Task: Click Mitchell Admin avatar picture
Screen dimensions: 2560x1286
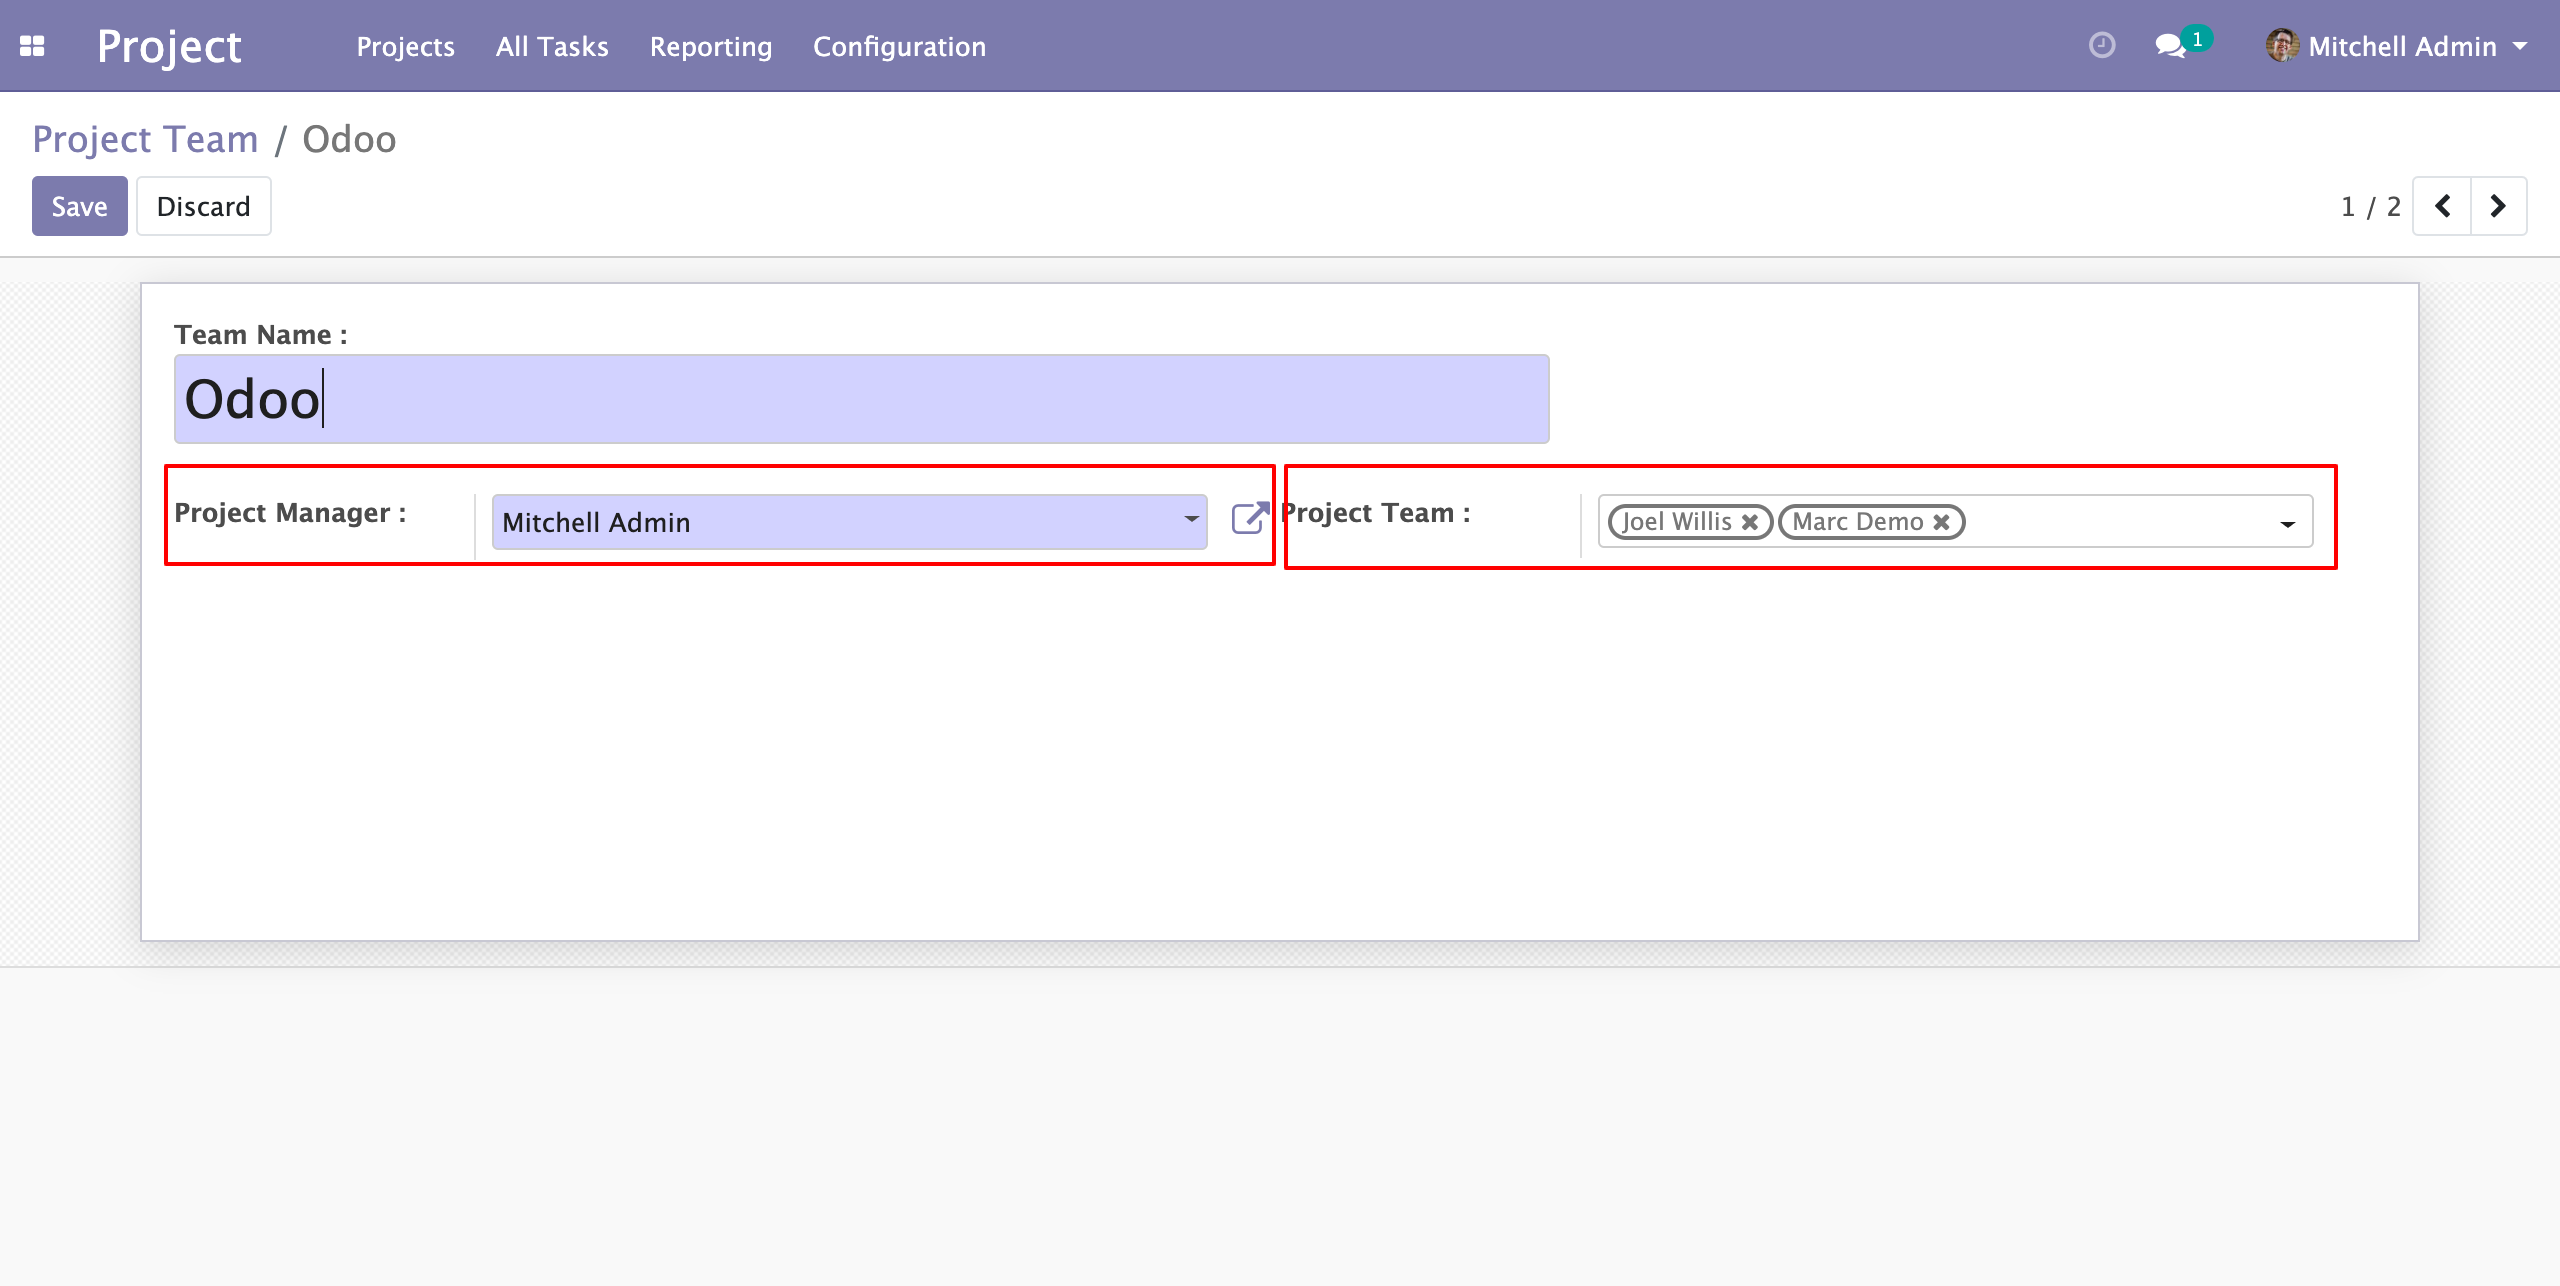Action: click(x=2282, y=46)
